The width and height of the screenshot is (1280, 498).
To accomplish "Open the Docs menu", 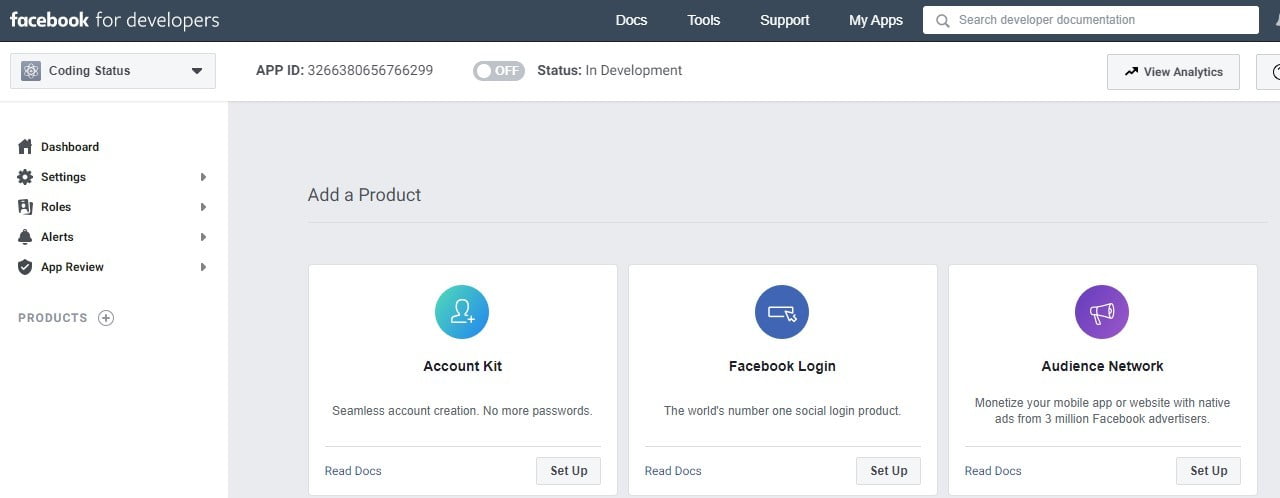I will click(631, 20).
